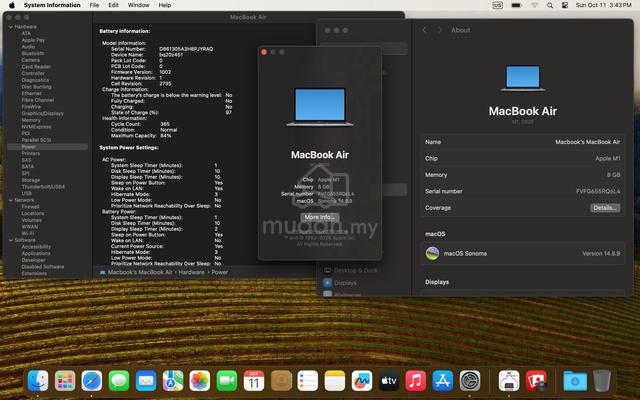Click the Name row in About pane
The width and height of the screenshot is (640, 400).
coord(522,142)
